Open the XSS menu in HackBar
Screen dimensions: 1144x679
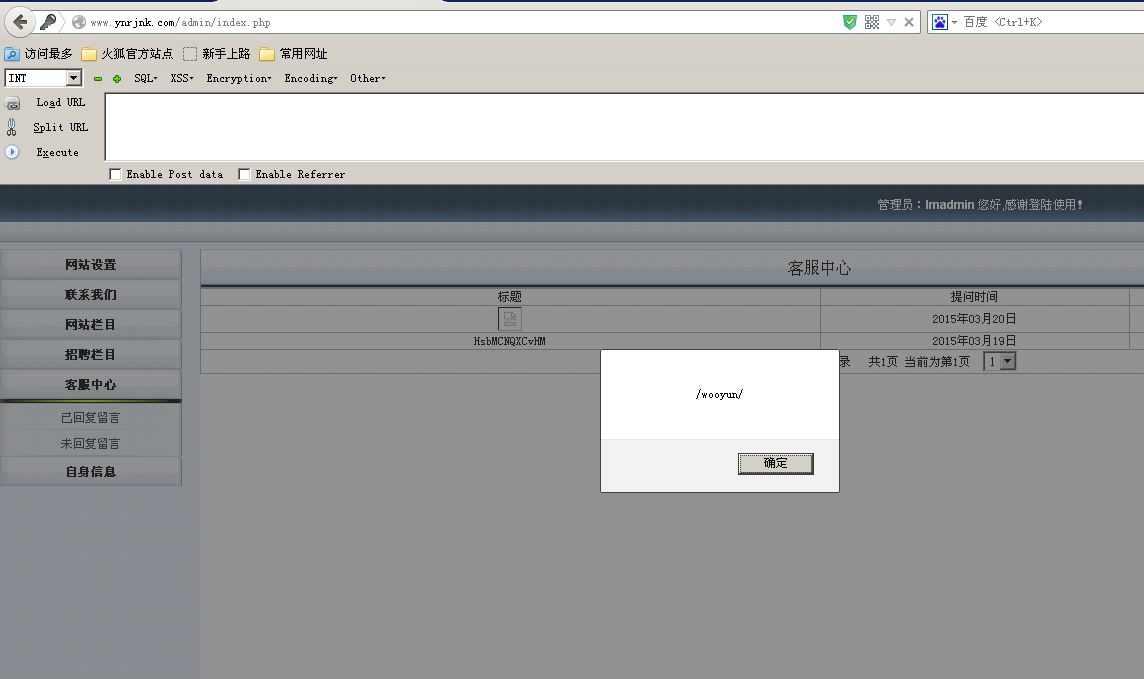(x=182, y=78)
